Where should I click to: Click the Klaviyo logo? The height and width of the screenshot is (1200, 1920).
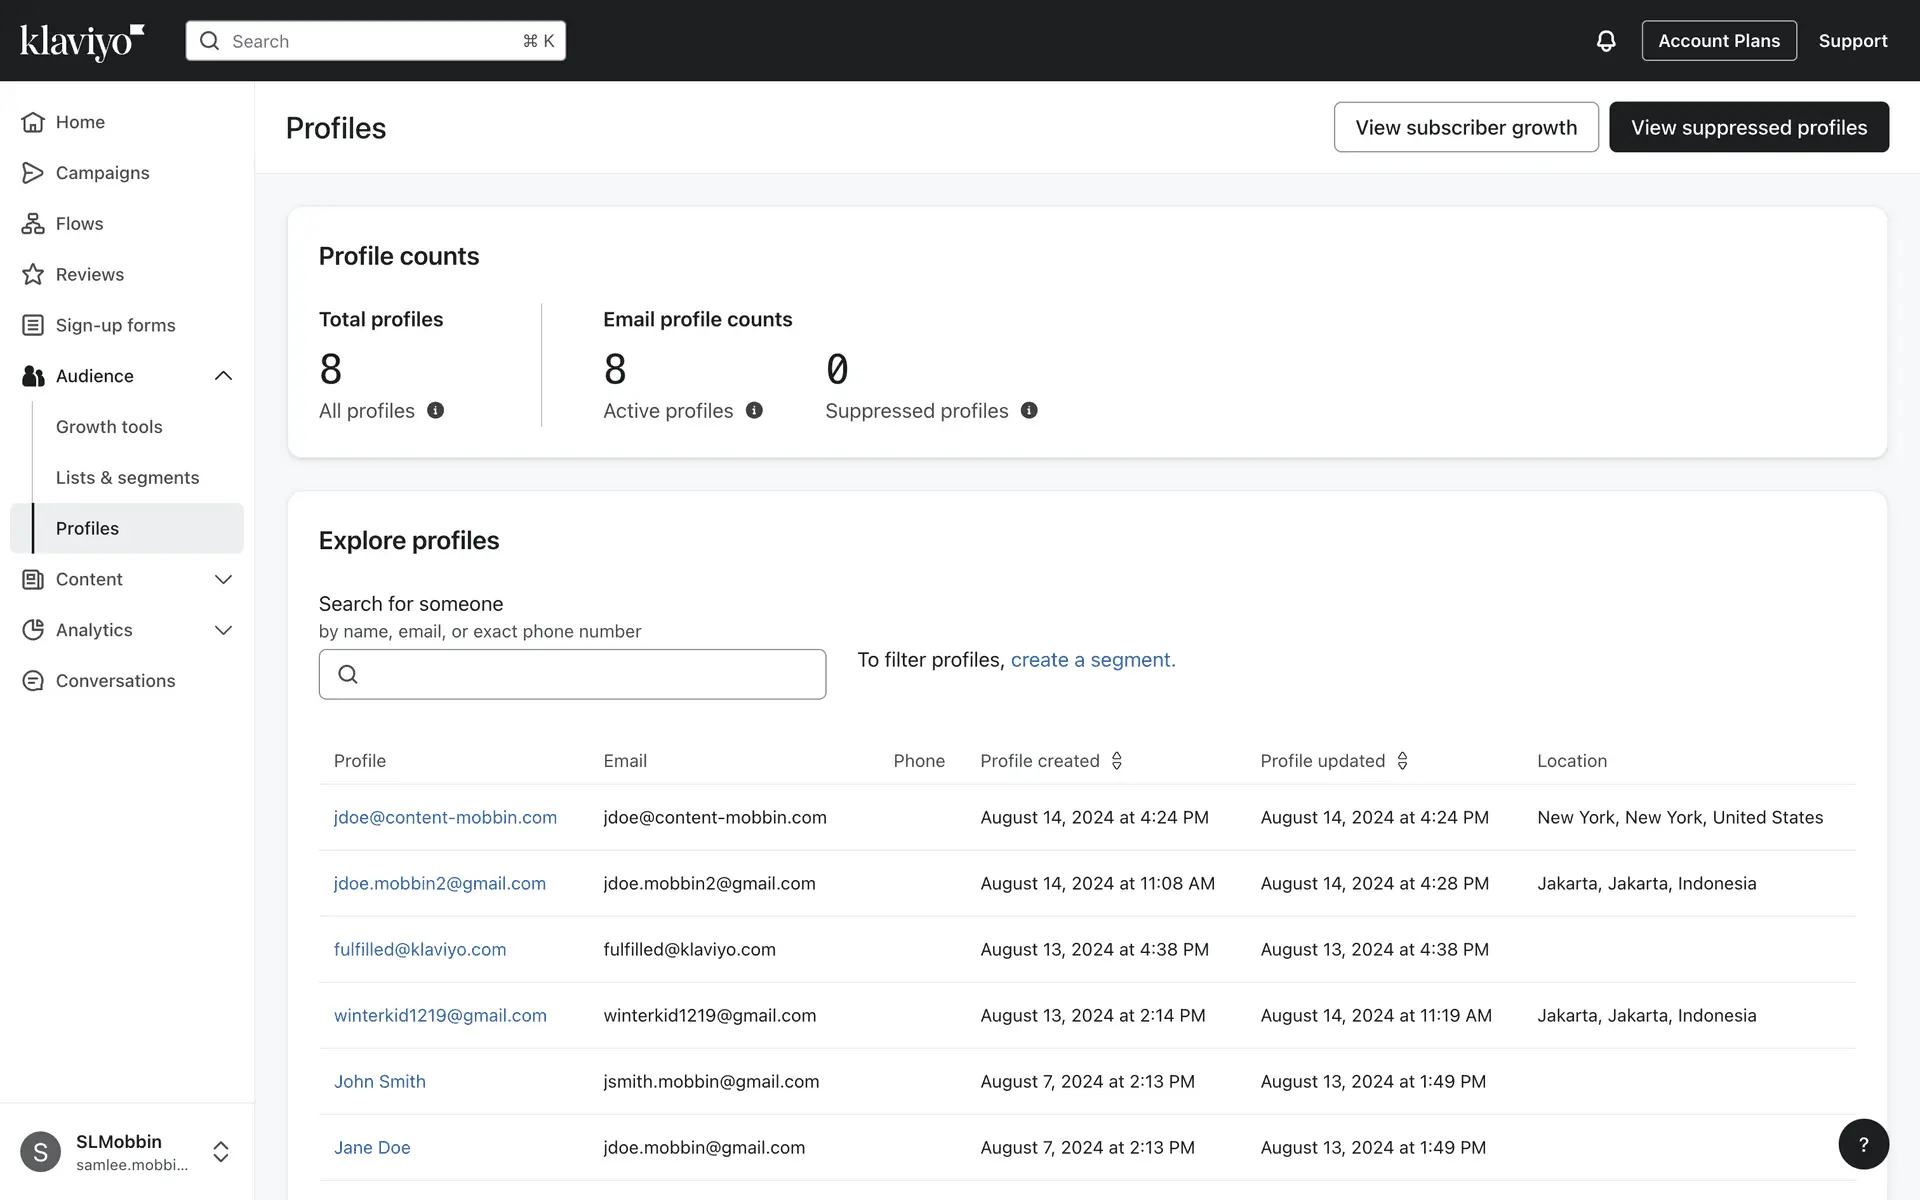82,41
